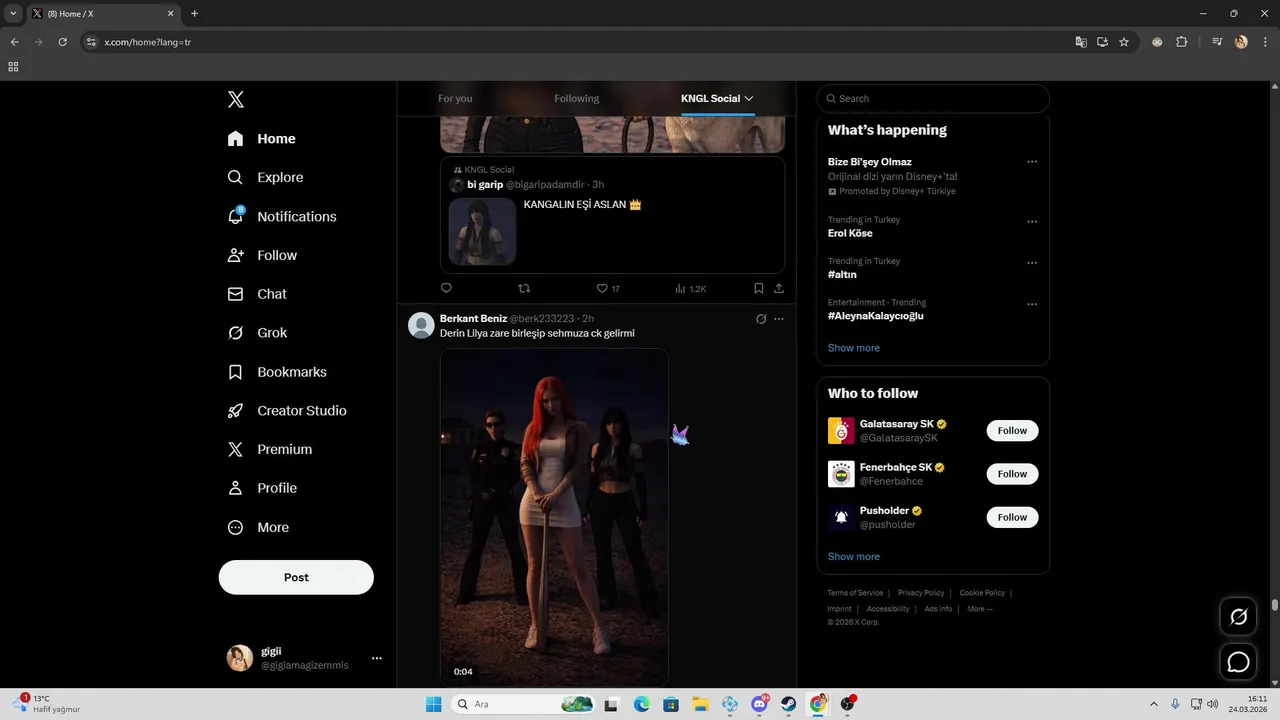The image size is (1280, 720).
Task: Open the quoted post thumbnail image
Action: [482, 231]
